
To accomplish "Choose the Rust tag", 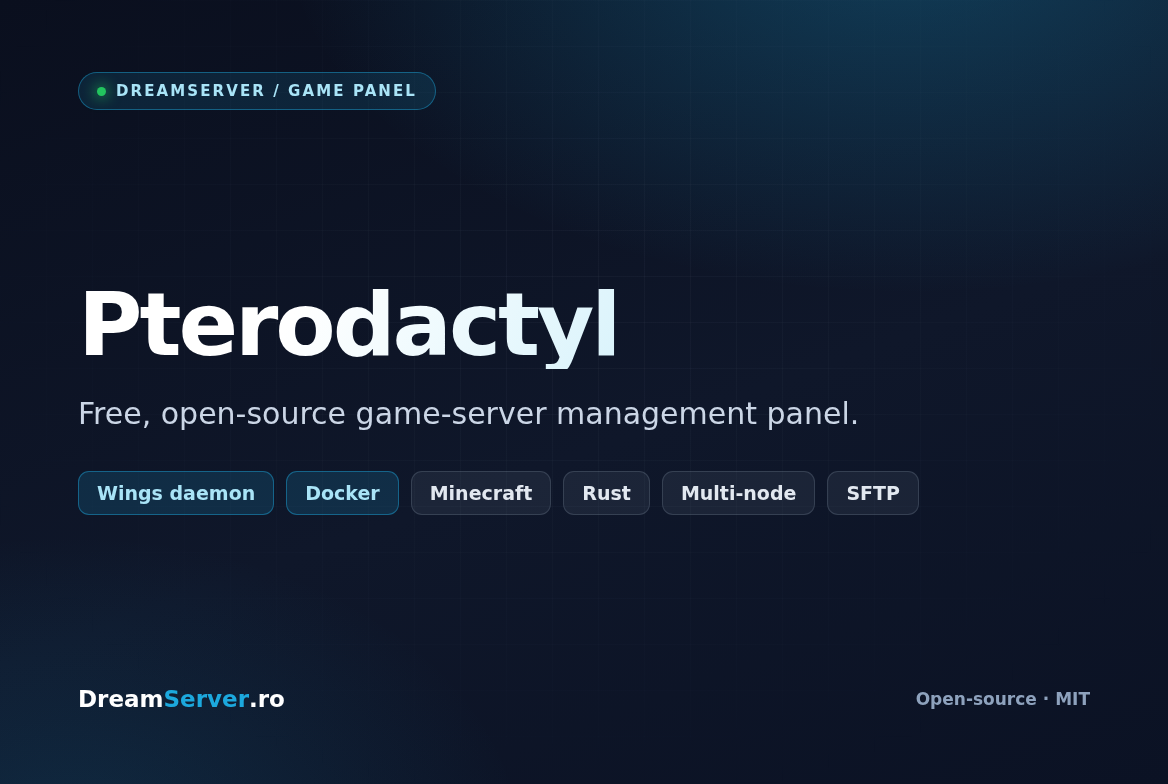I will [x=606, y=493].
